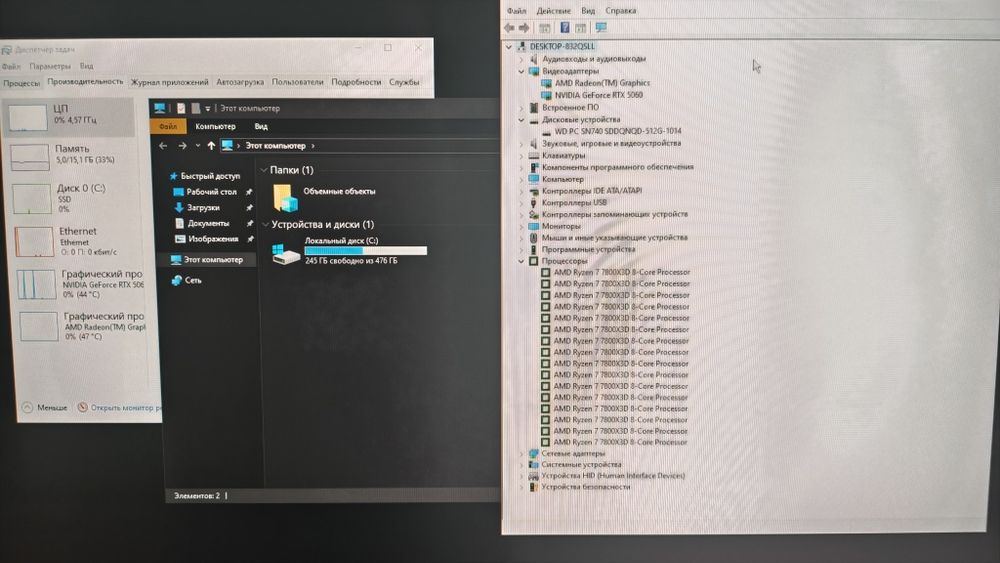Open Действие menu in Device Manager
The image size is (1000, 563).
point(554,10)
